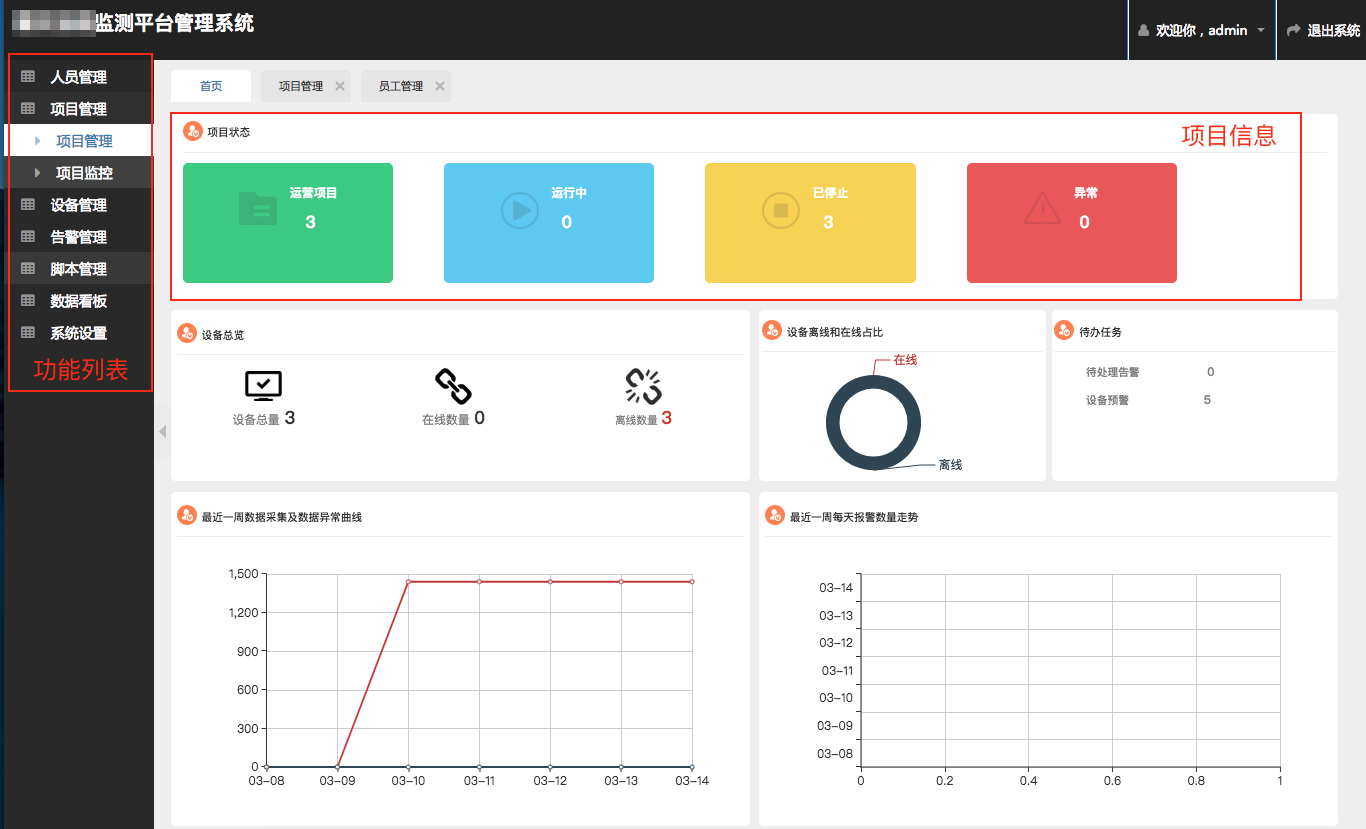Image resolution: width=1366 pixels, height=829 pixels.
Task: Switch to the 首页 tab
Action: click(211, 86)
